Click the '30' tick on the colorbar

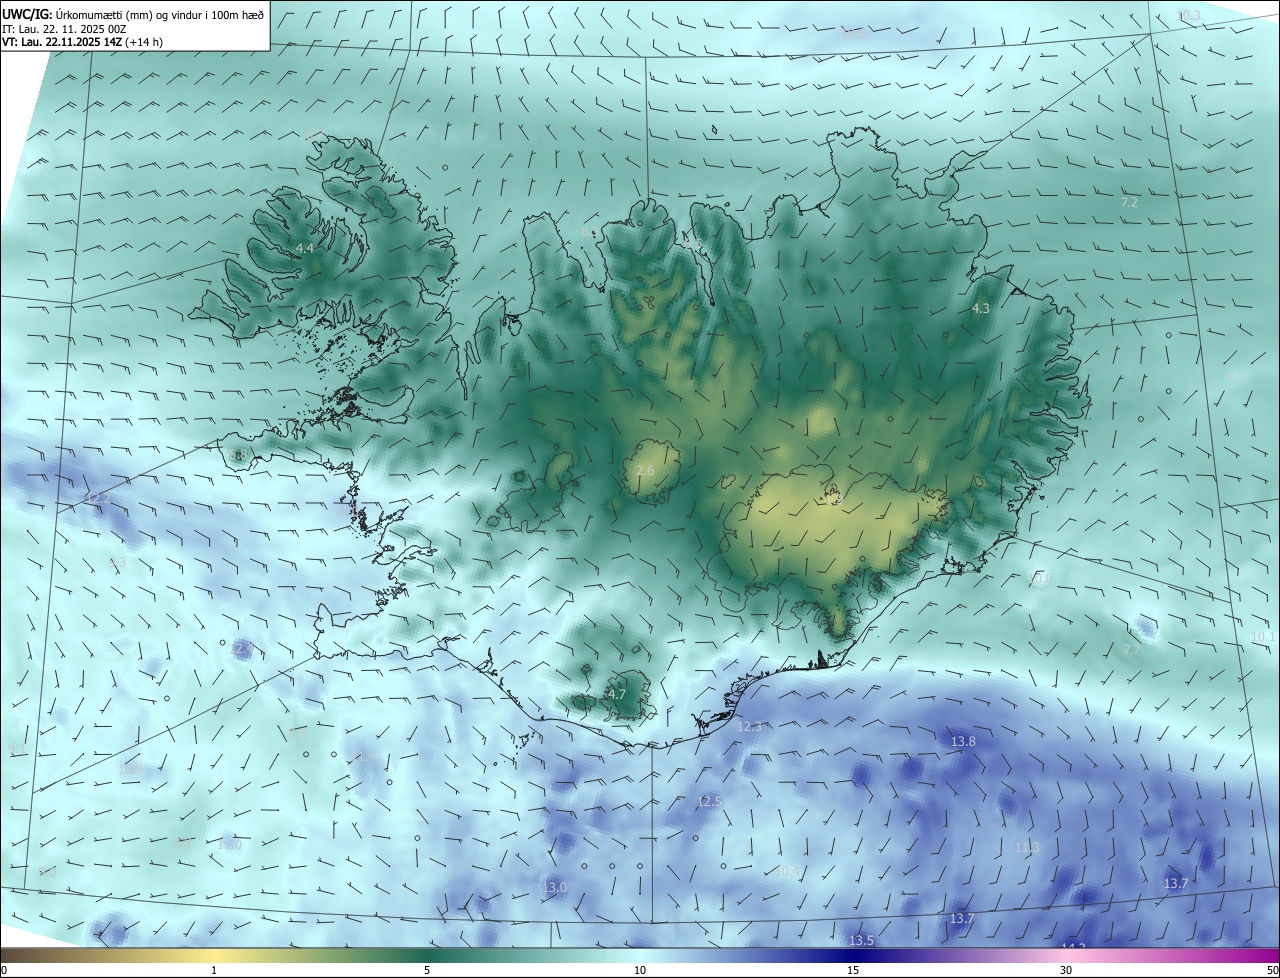[x=1066, y=970]
